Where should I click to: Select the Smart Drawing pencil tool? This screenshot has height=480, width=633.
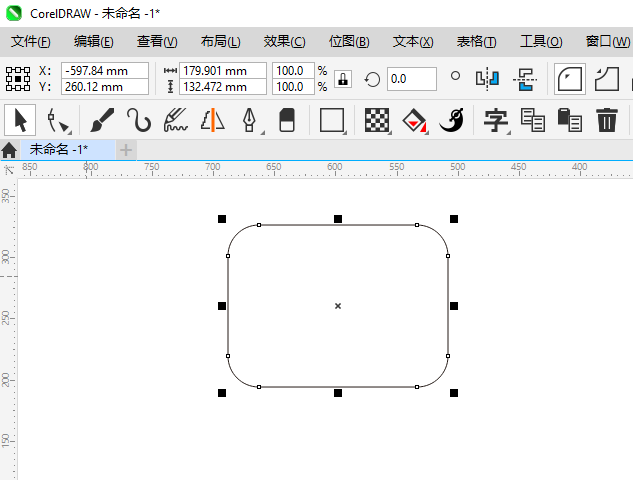coord(176,120)
